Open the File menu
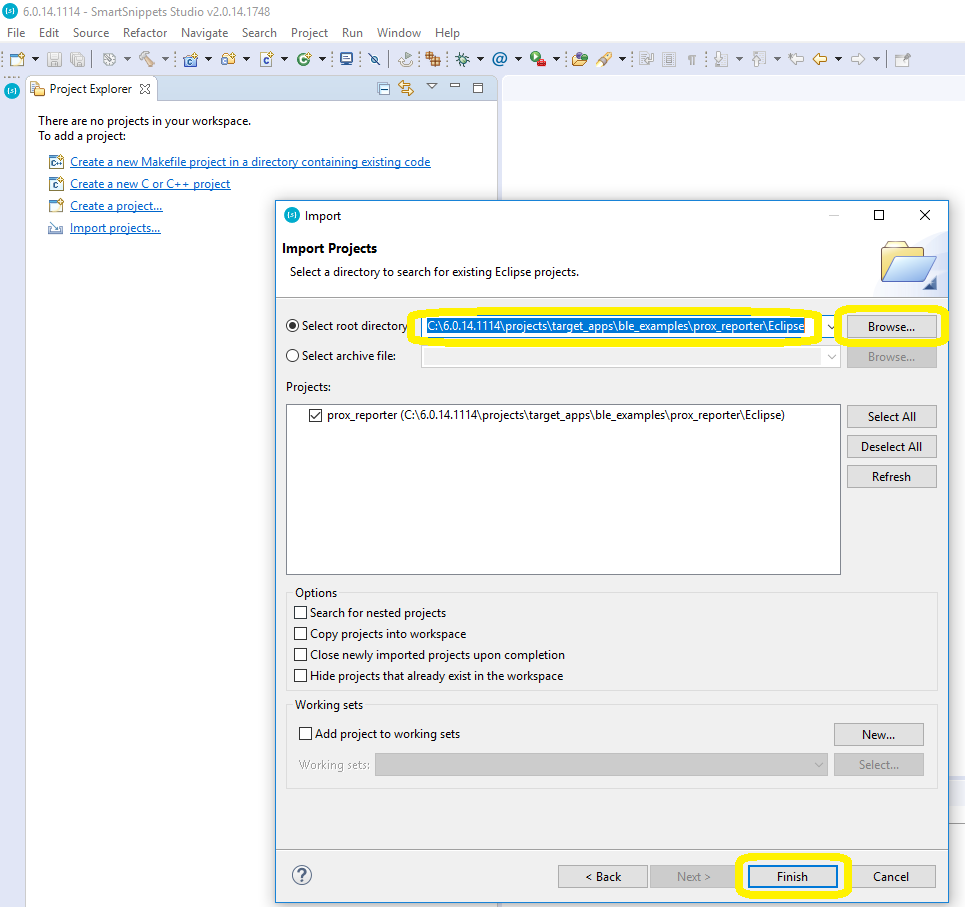This screenshot has width=965, height=907. tap(16, 33)
